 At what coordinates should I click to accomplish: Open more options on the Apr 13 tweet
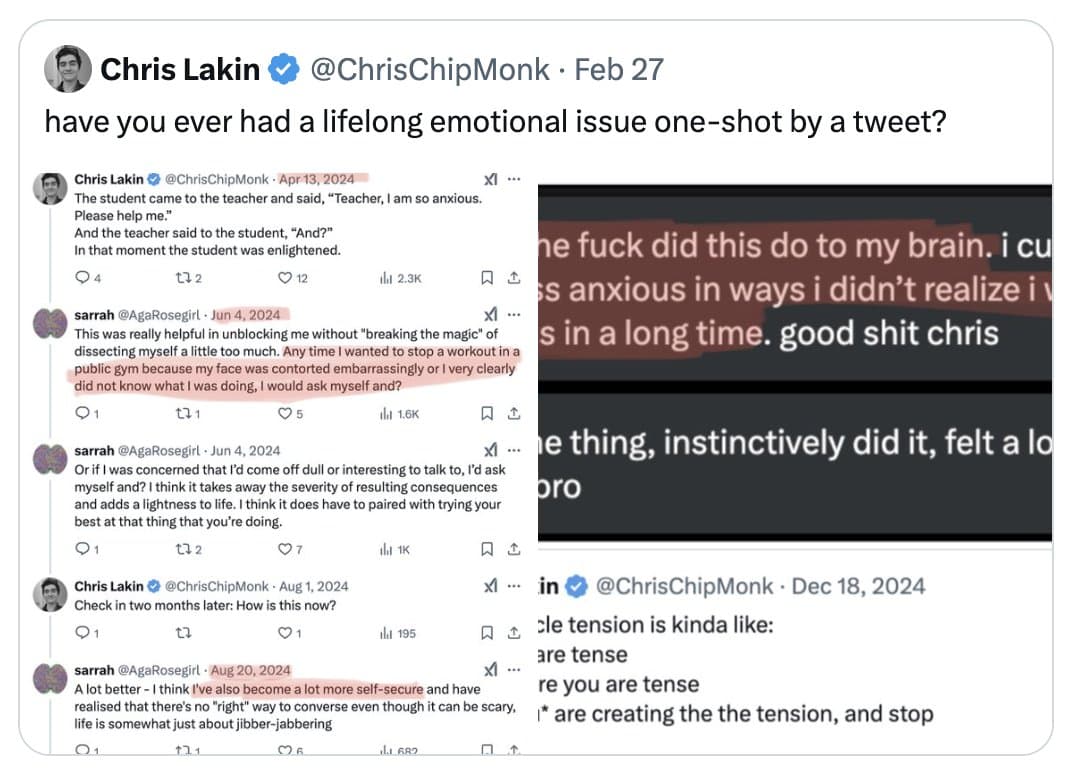click(x=514, y=180)
